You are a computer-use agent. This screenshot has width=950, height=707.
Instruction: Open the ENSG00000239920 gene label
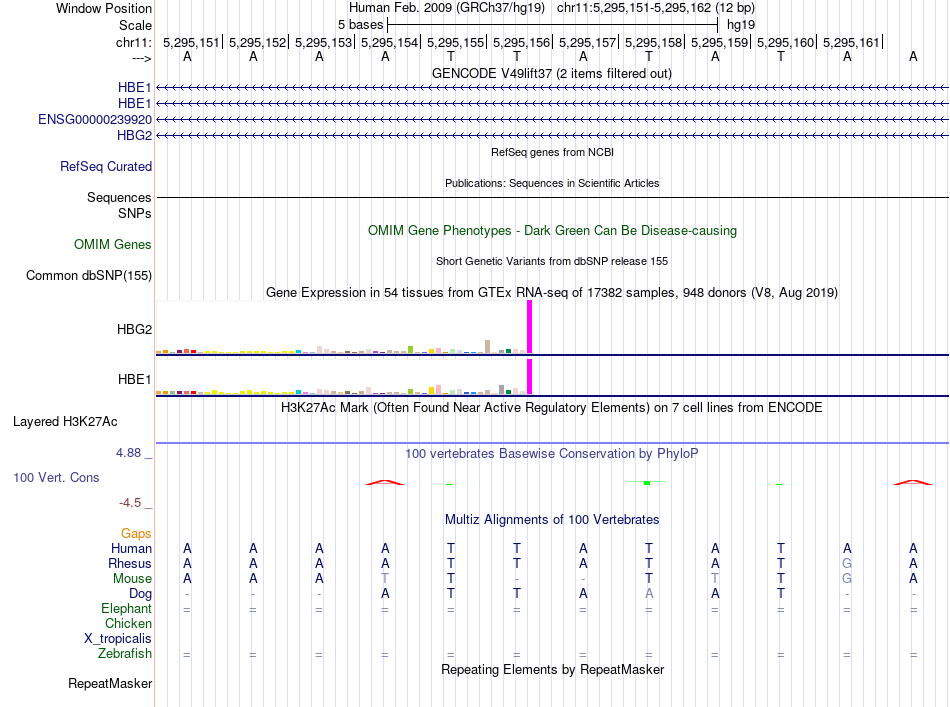[x=95, y=119]
